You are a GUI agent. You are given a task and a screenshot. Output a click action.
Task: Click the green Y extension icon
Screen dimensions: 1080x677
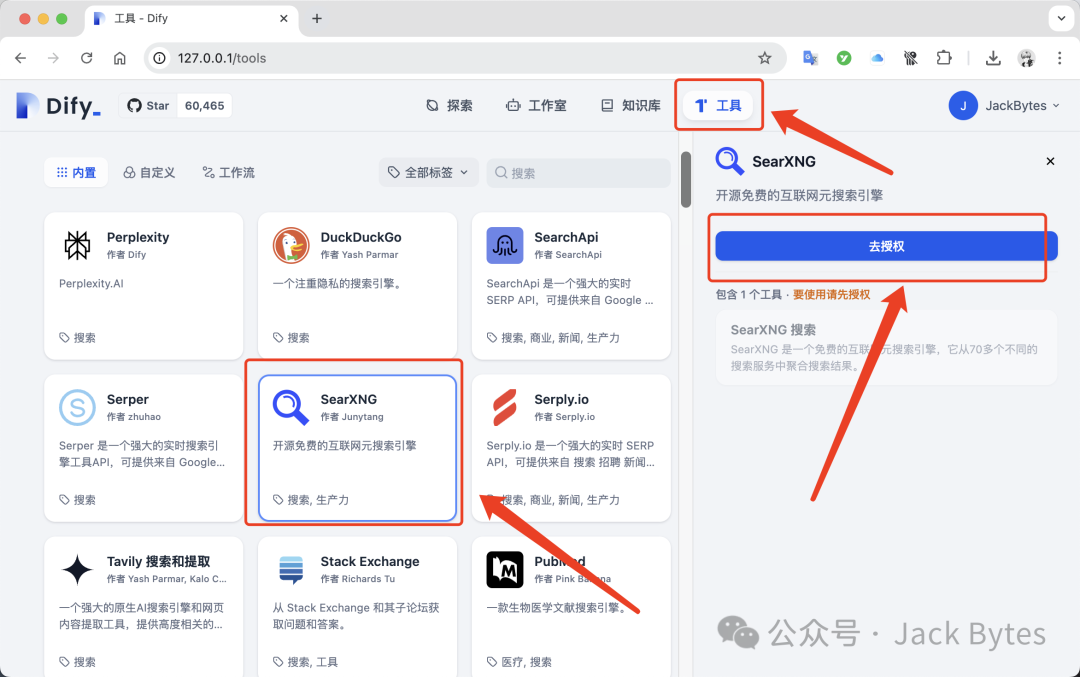click(x=844, y=58)
